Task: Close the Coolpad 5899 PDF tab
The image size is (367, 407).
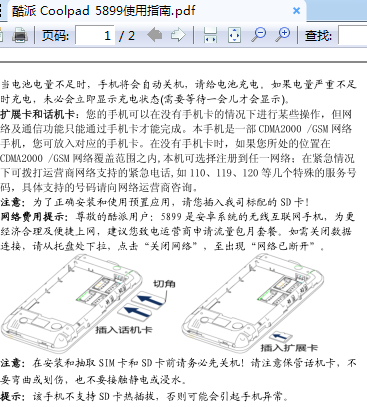Action: tap(296, 11)
